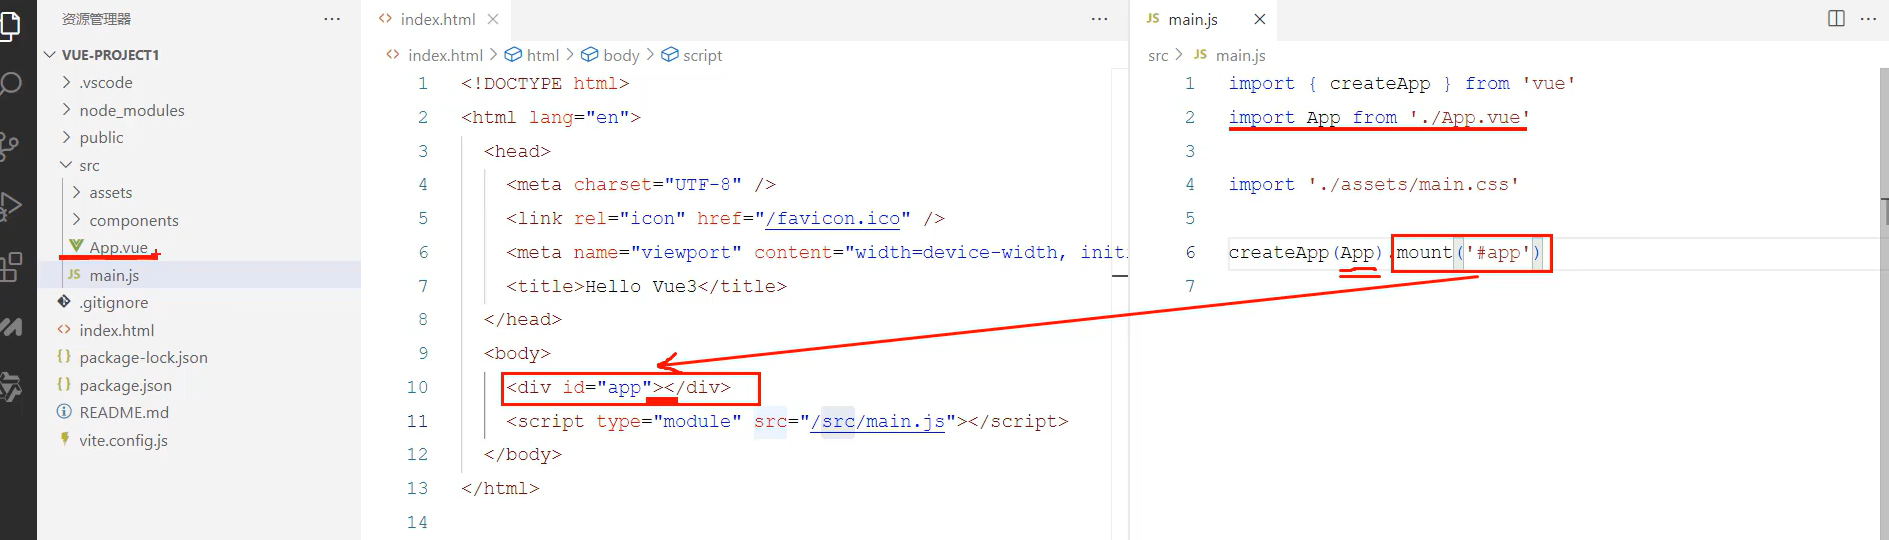Open the Source Control activity bar icon
Screen dimensions: 1889x540
coord(9,146)
